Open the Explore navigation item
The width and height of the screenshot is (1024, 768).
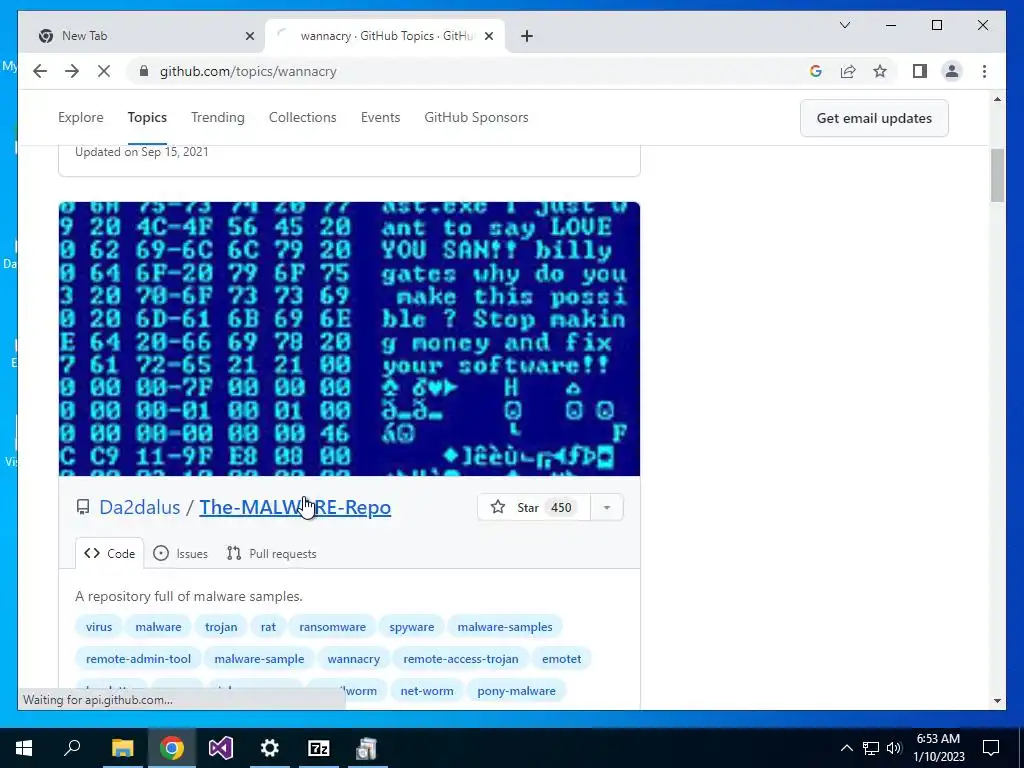[80, 118]
